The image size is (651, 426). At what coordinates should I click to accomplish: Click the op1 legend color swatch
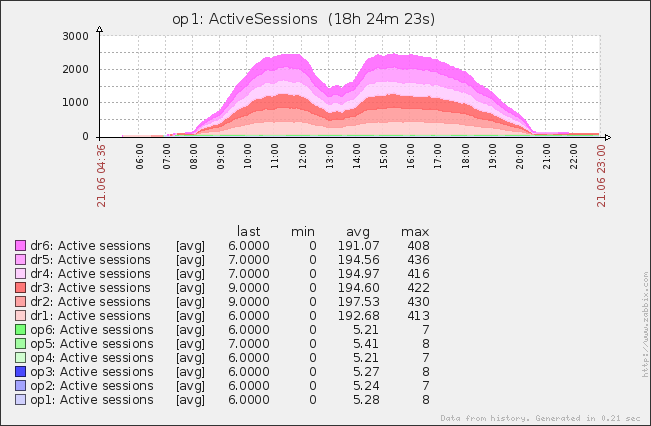coord(20,400)
